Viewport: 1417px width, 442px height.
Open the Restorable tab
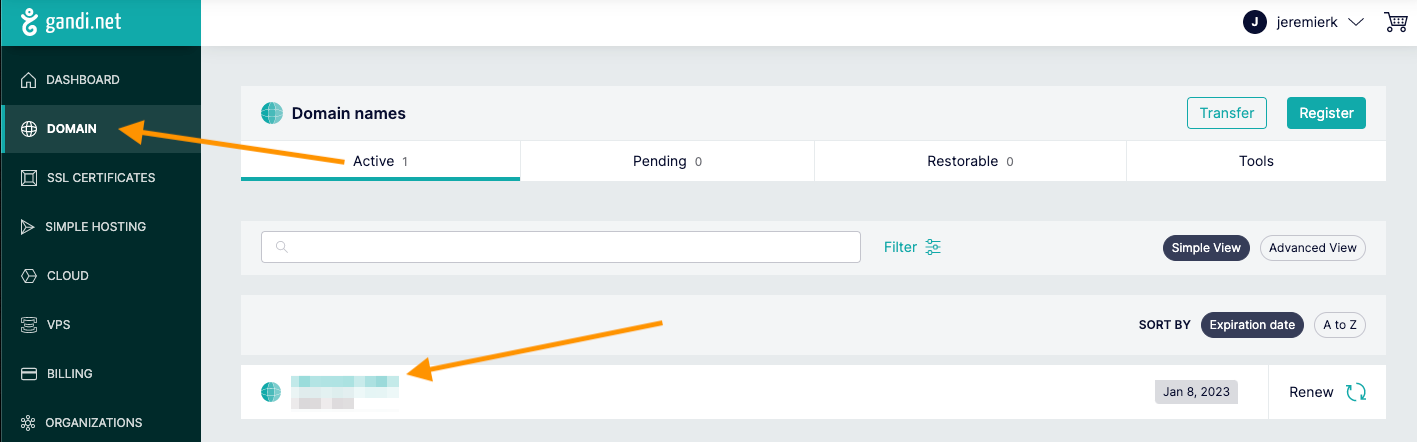pyautogui.click(x=970, y=161)
